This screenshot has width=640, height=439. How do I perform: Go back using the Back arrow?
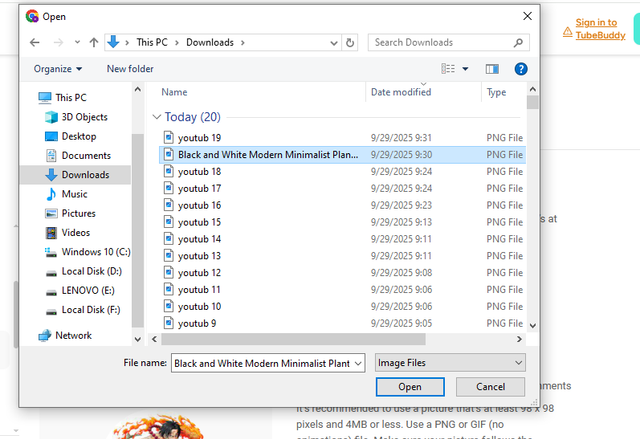click(35, 42)
